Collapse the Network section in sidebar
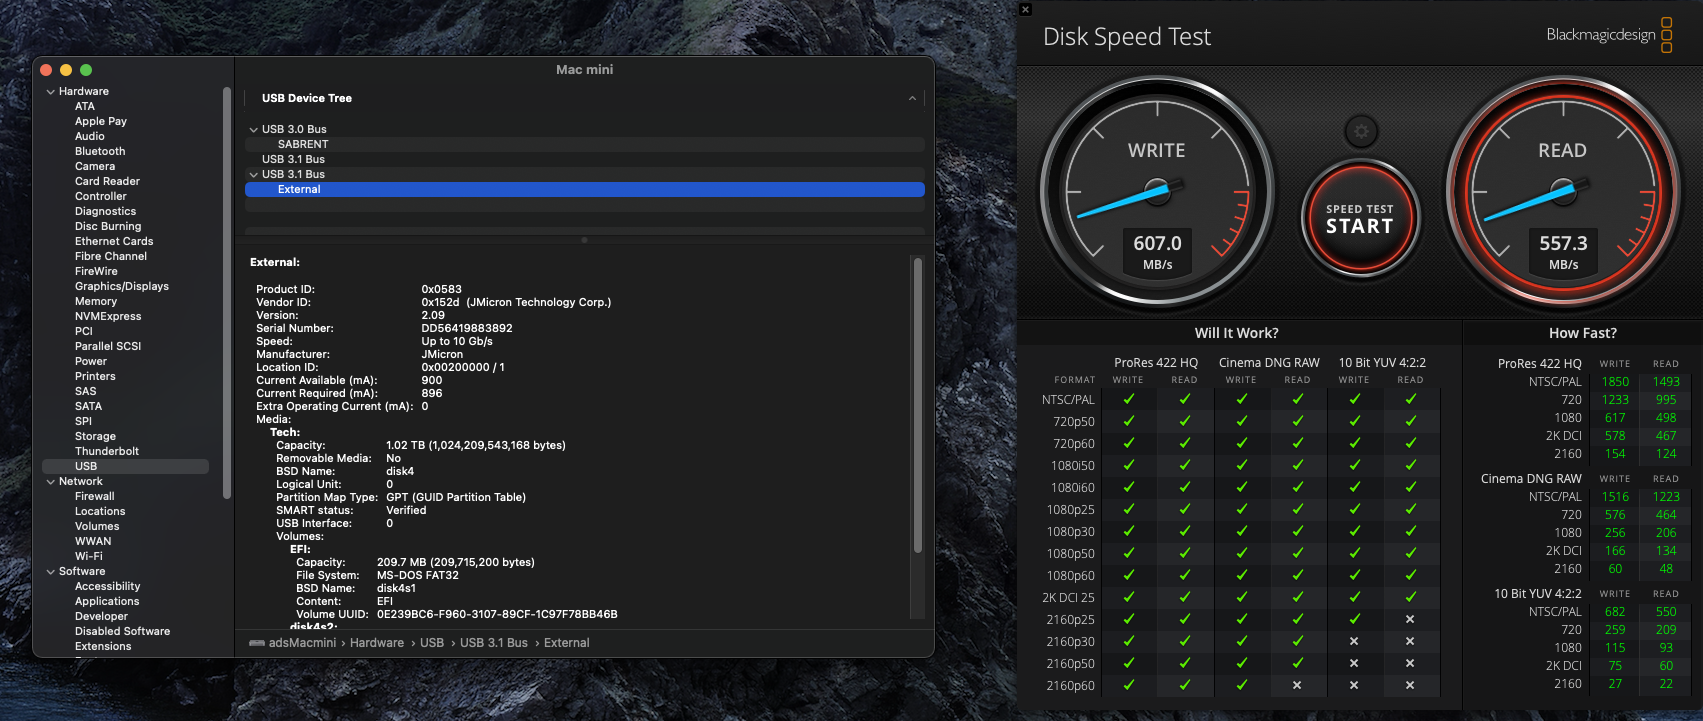 tap(51, 482)
